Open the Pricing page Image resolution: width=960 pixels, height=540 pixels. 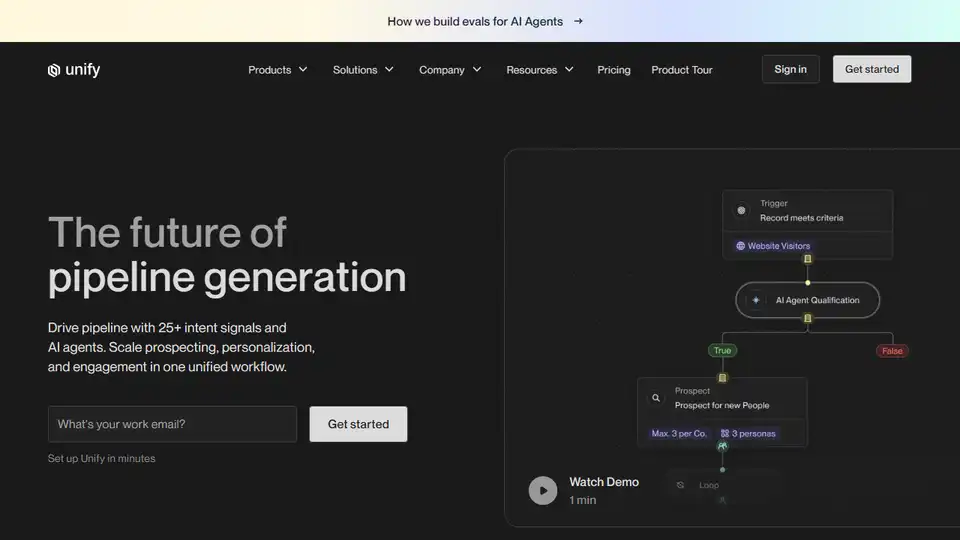coord(614,70)
